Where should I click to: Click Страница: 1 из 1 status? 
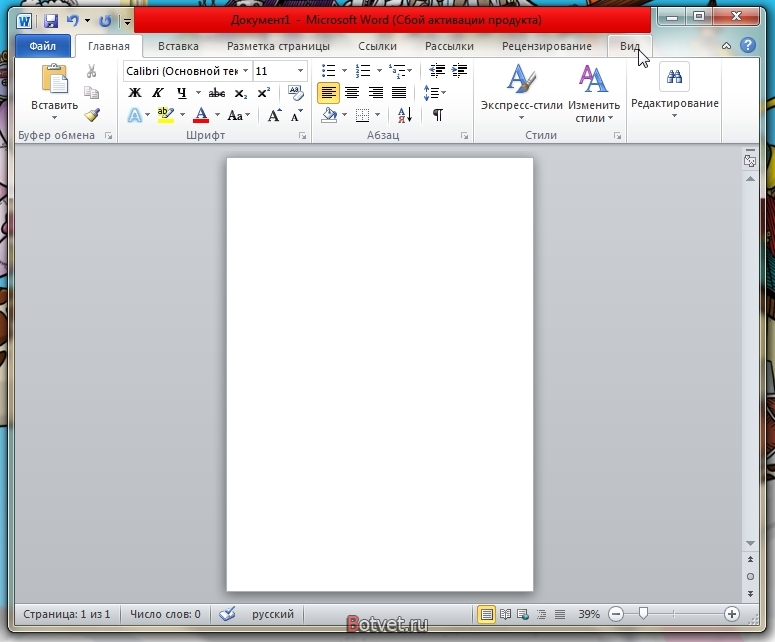(66, 614)
